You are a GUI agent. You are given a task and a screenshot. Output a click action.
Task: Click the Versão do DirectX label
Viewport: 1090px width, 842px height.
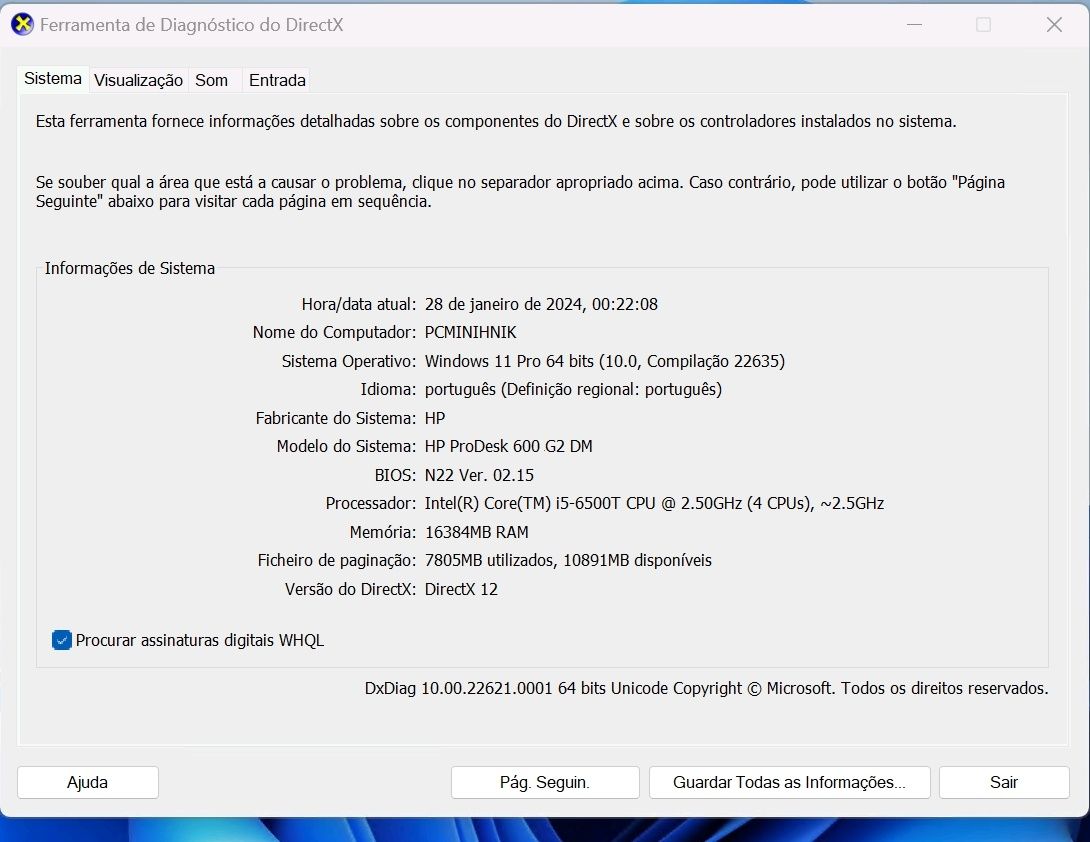350,589
